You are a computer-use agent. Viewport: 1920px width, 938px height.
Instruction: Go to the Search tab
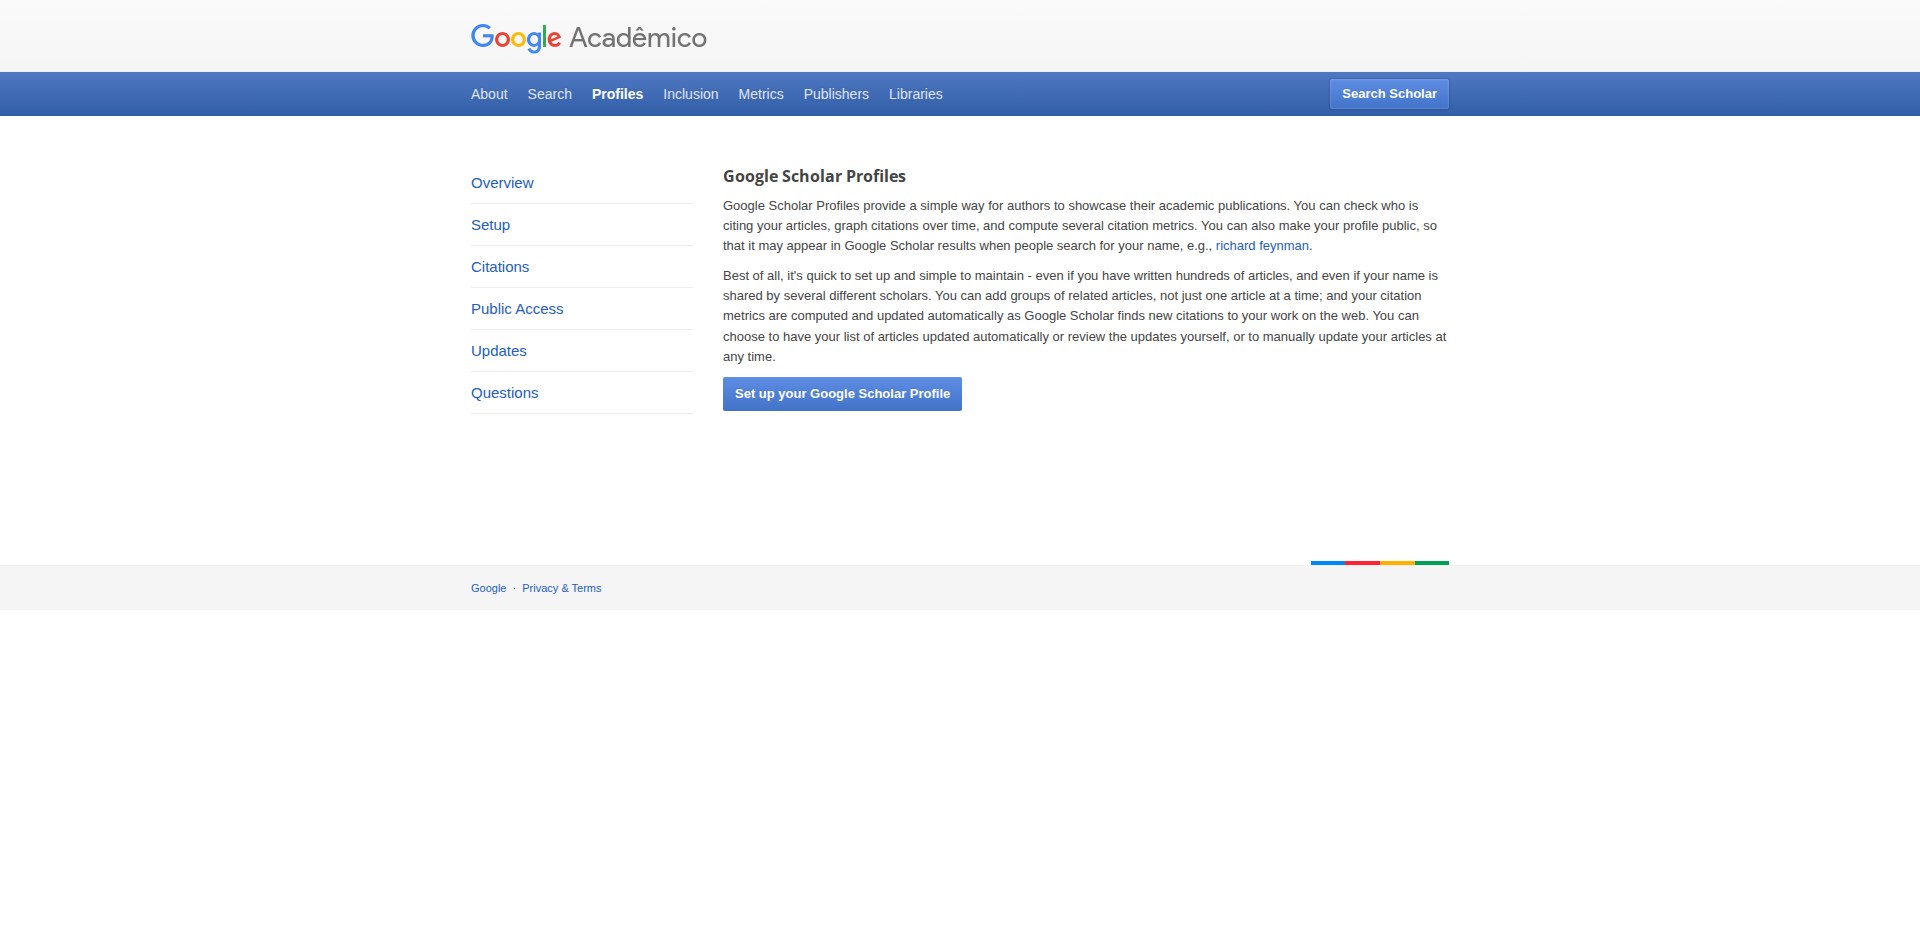click(x=550, y=94)
